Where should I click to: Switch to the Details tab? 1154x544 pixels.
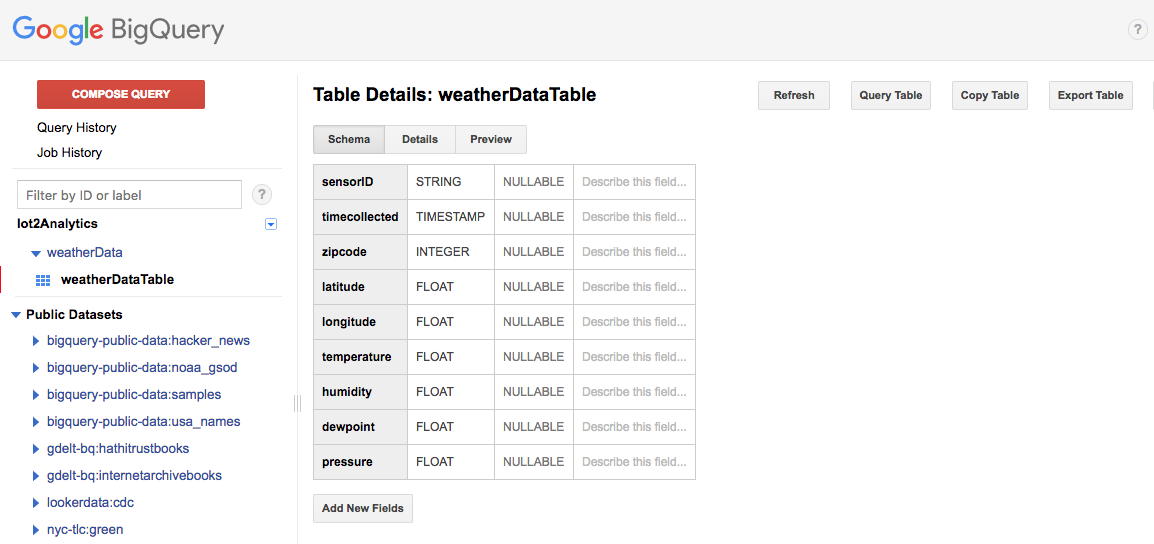420,140
